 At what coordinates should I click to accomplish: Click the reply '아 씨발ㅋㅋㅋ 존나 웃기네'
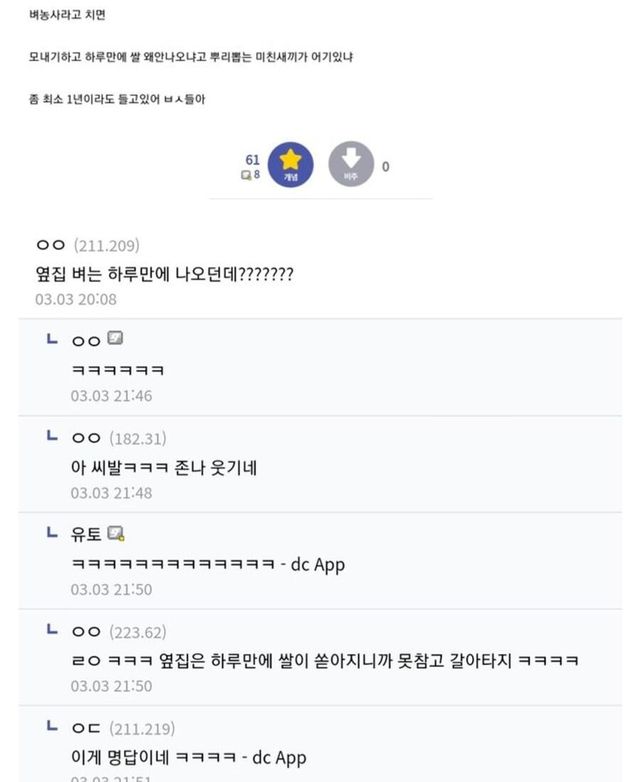click(x=164, y=467)
